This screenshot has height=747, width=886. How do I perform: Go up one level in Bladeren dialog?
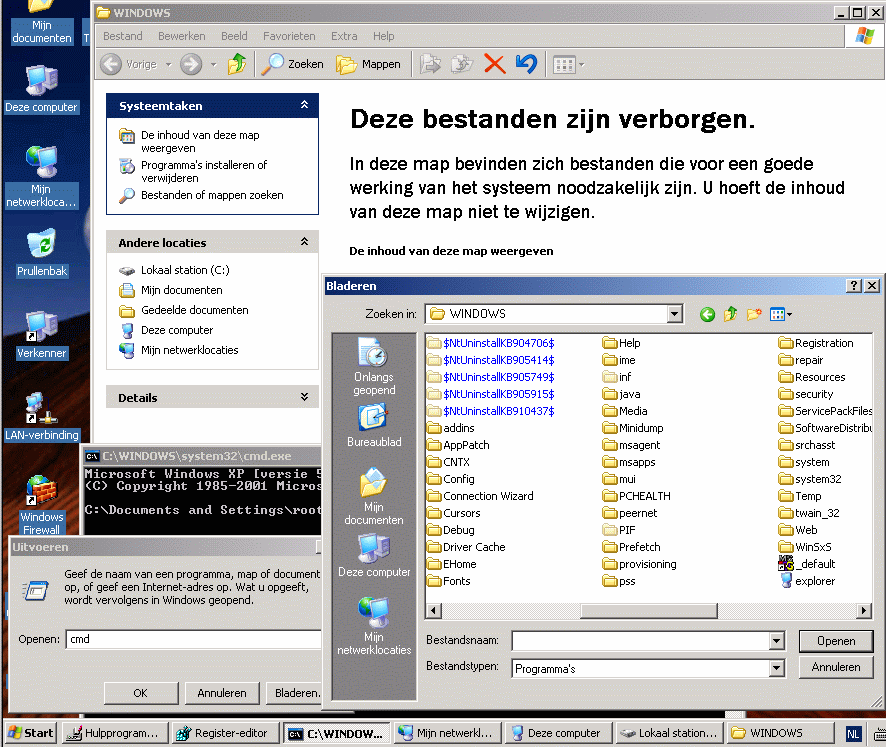pyautogui.click(x=731, y=314)
